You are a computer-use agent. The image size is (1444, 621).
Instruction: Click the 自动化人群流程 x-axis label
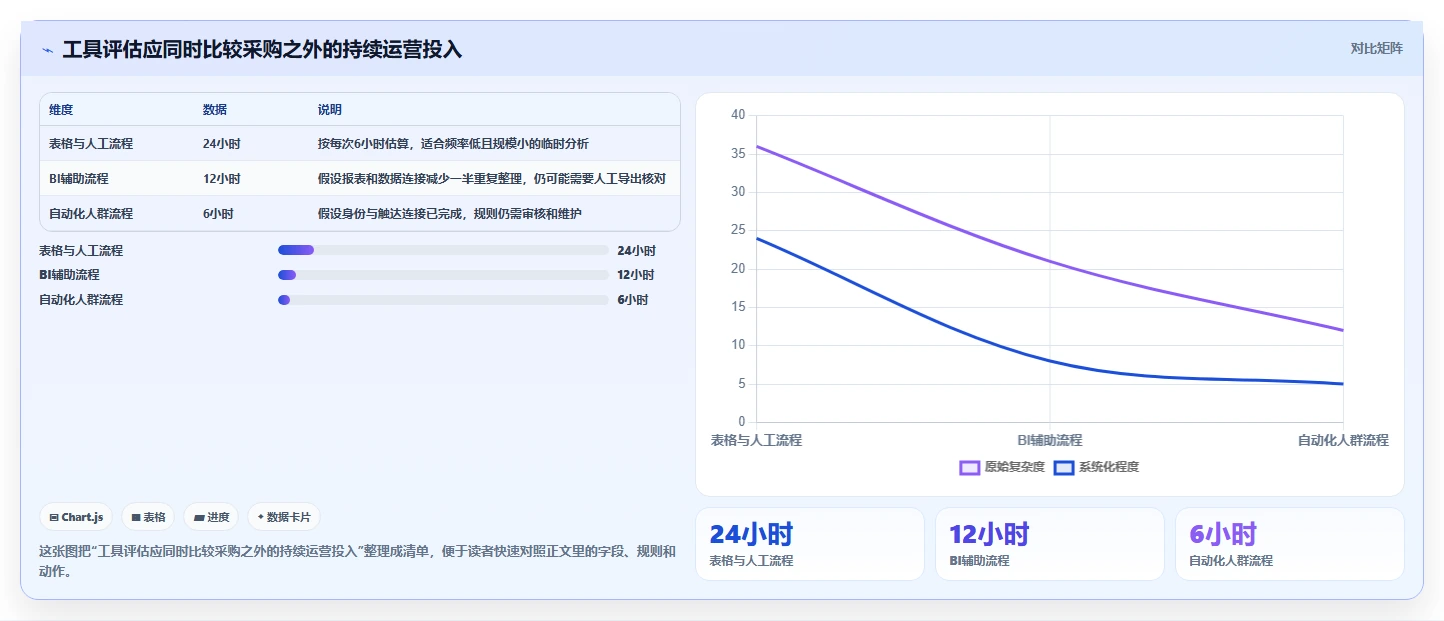pyautogui.click(x=1343, y=440)
